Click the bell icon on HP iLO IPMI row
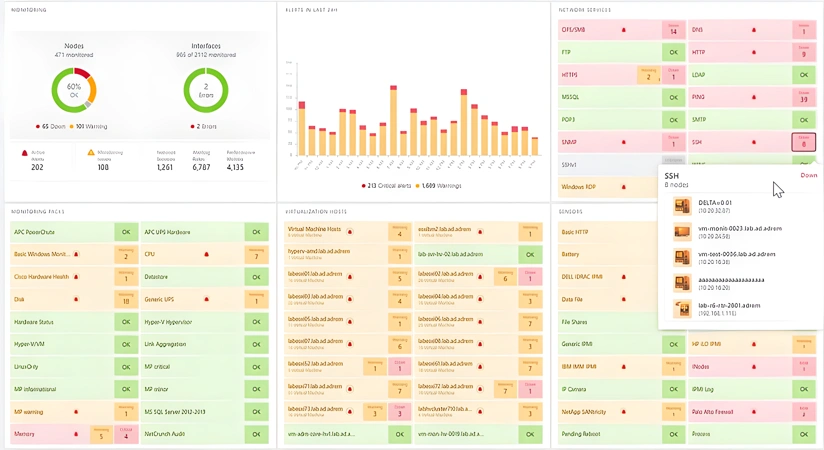 [754, 344]
